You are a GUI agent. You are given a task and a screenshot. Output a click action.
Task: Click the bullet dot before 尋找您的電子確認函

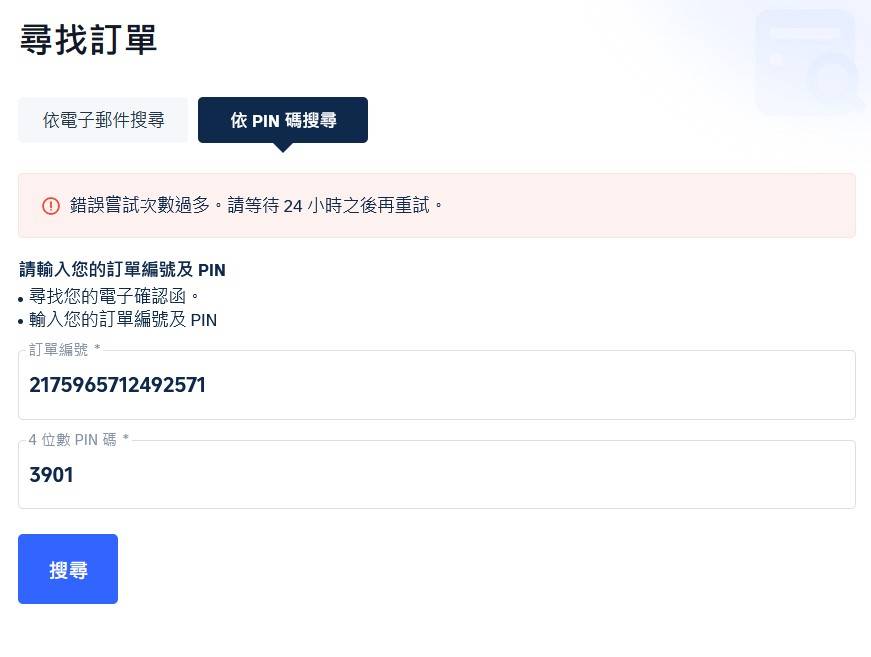point(21,298)
